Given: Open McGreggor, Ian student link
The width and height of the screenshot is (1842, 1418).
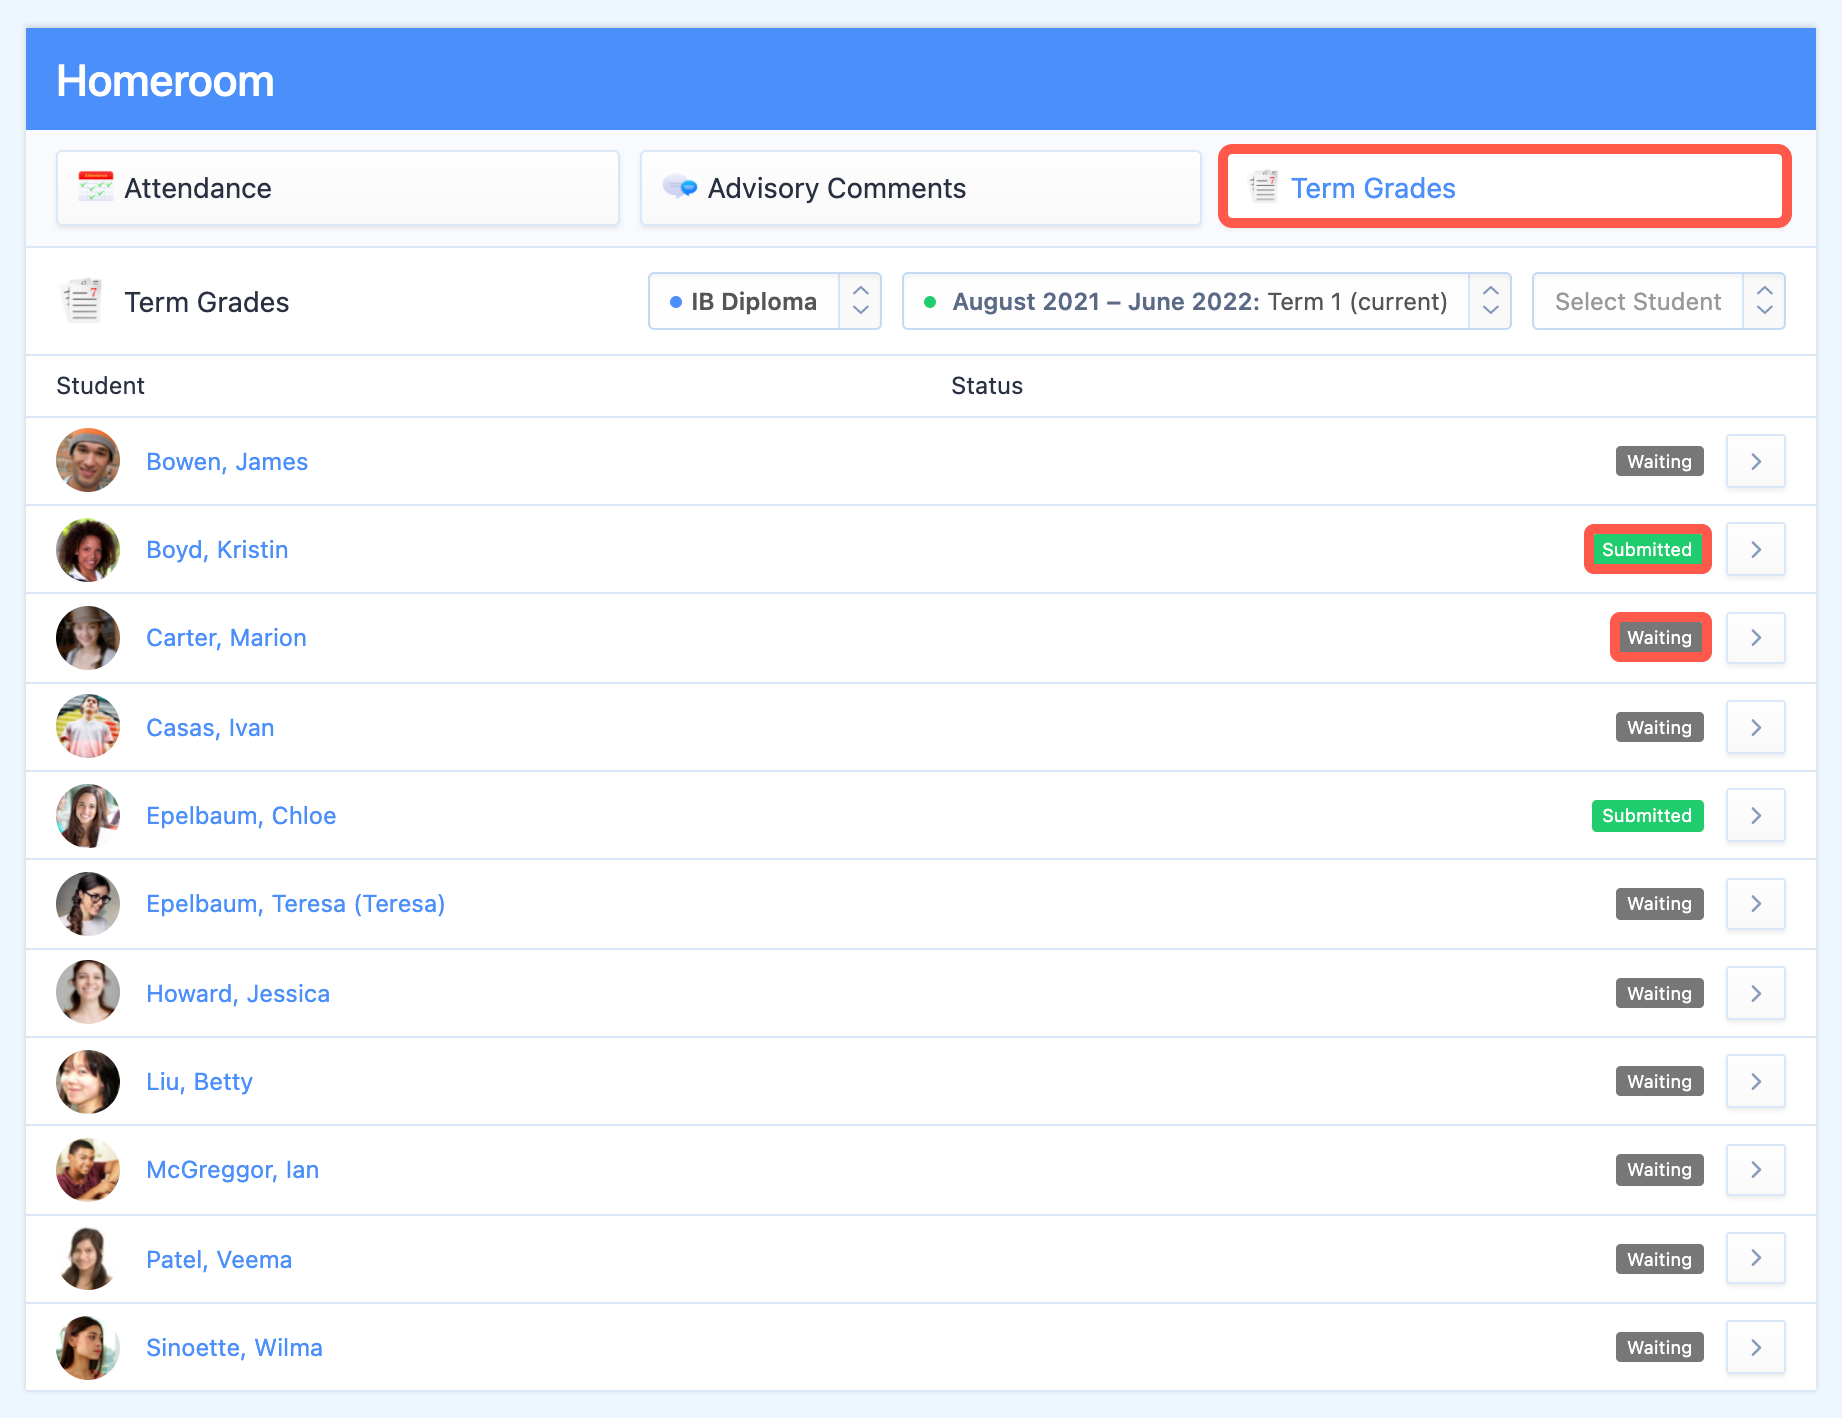Looking at the screenshot, I should 232,1170.
